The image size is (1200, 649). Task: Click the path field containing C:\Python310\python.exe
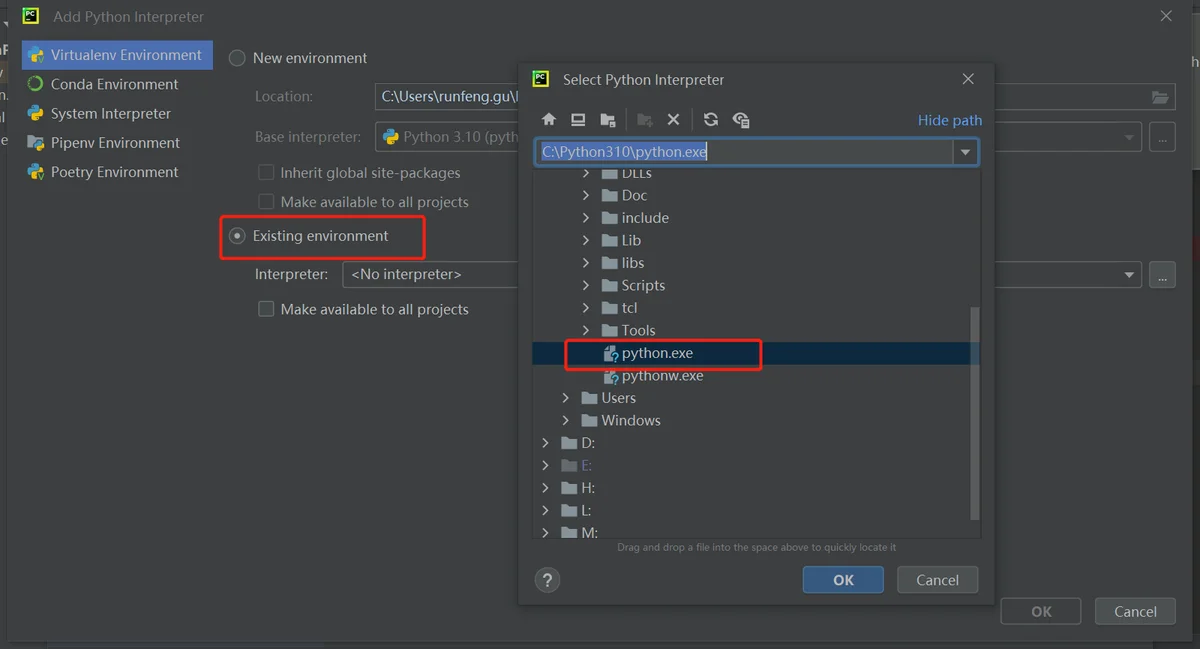pyautogui.click(x=744, y=153)
